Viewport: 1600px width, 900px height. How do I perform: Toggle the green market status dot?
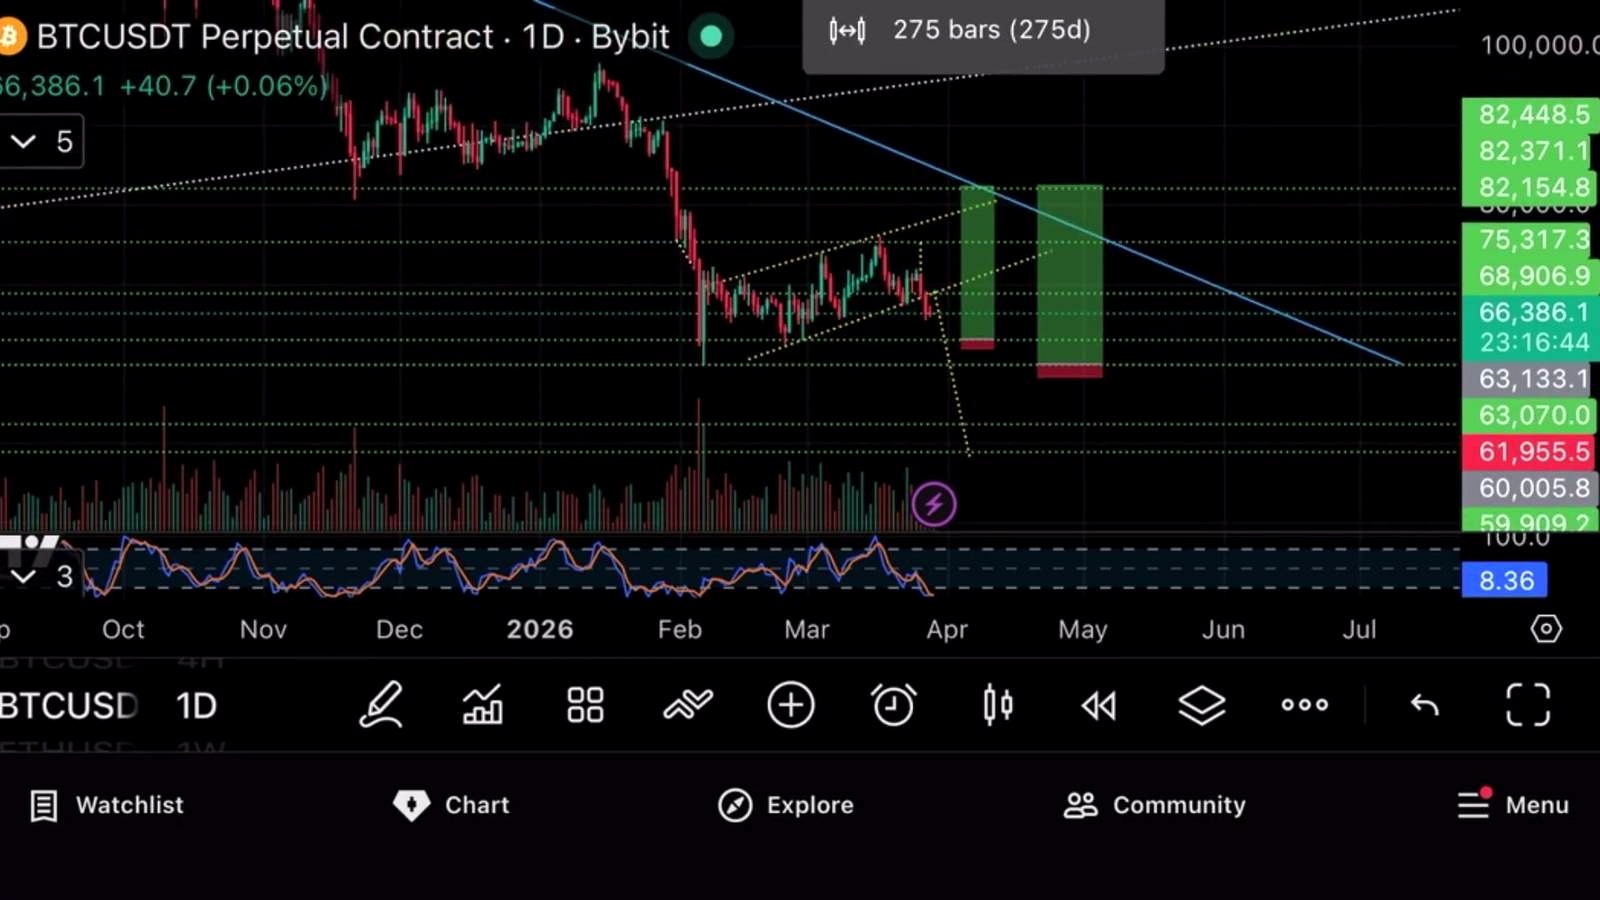(x=711, y=37)
